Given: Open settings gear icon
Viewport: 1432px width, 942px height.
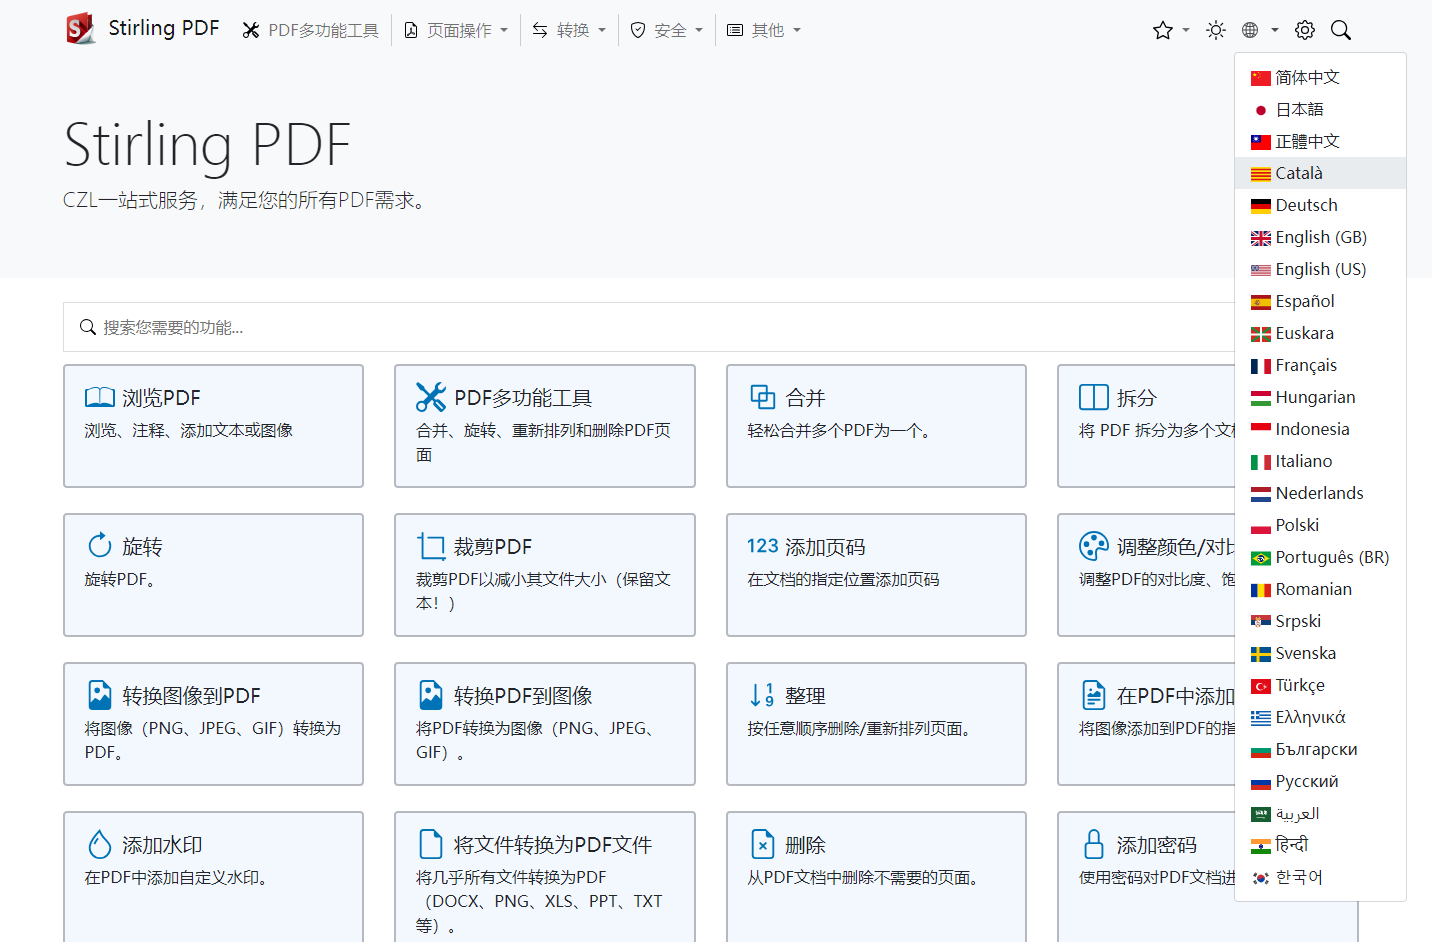Looking at the screenshot, I should point(1305,30).
